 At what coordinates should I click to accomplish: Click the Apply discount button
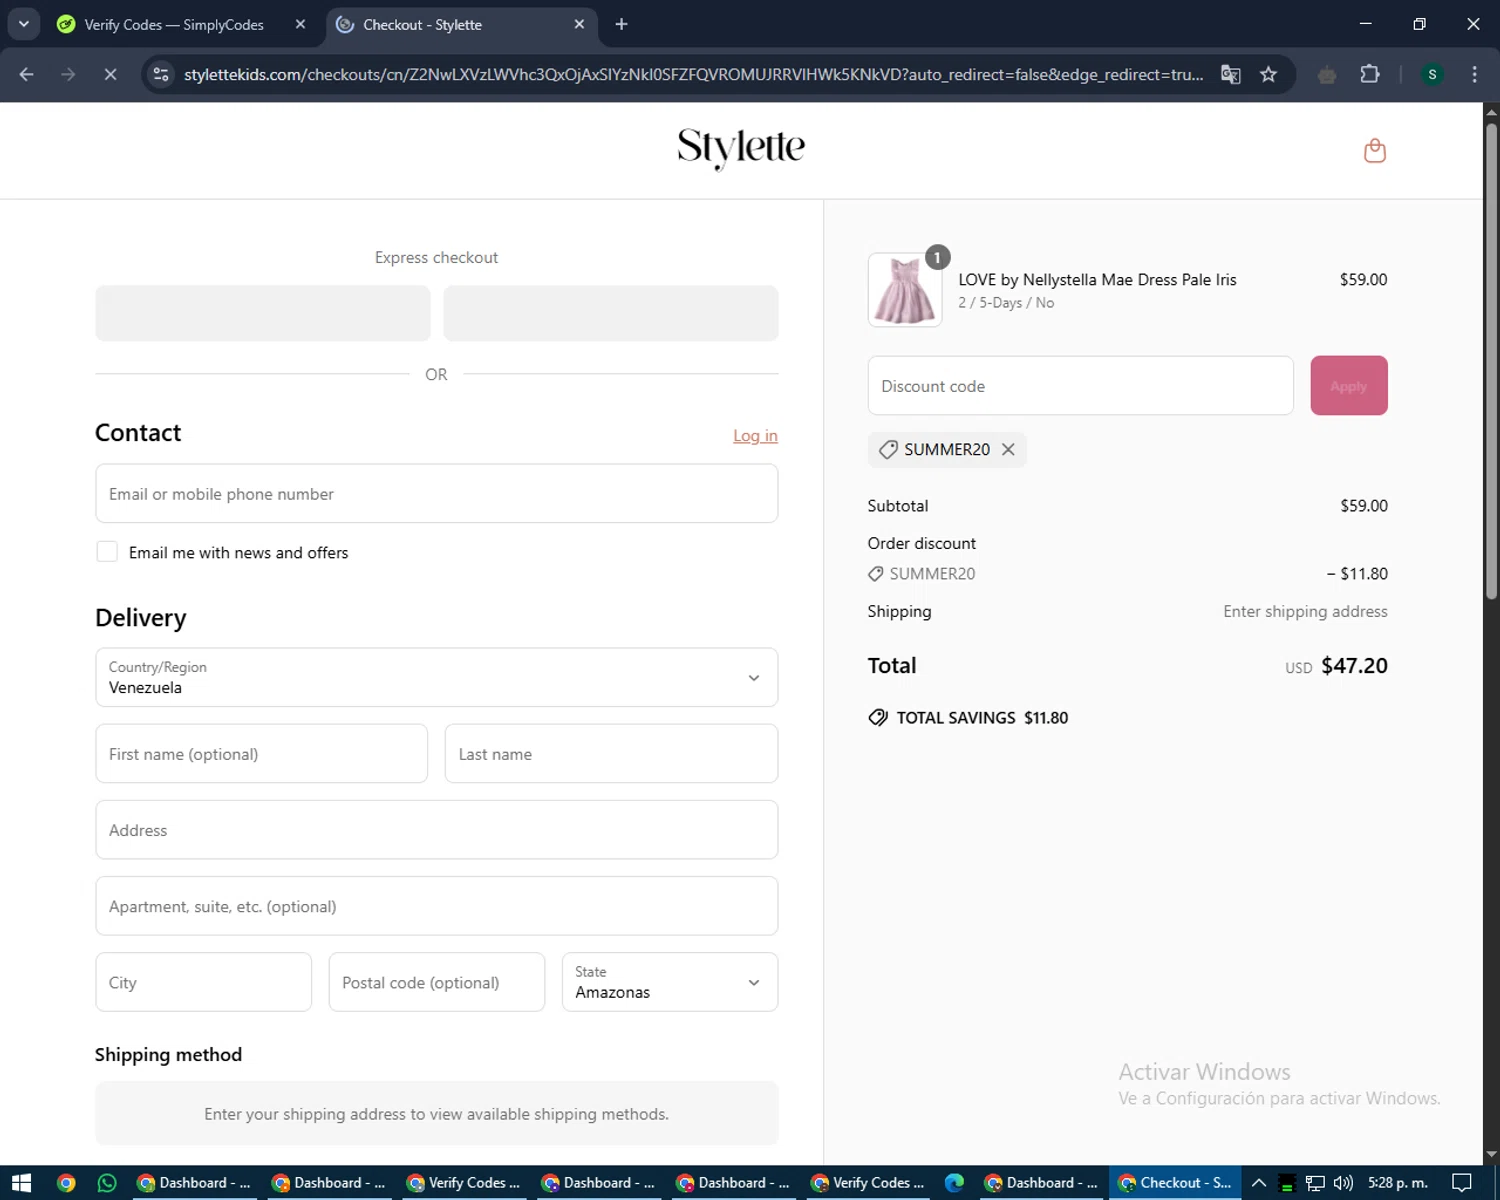coord(1348,386)
